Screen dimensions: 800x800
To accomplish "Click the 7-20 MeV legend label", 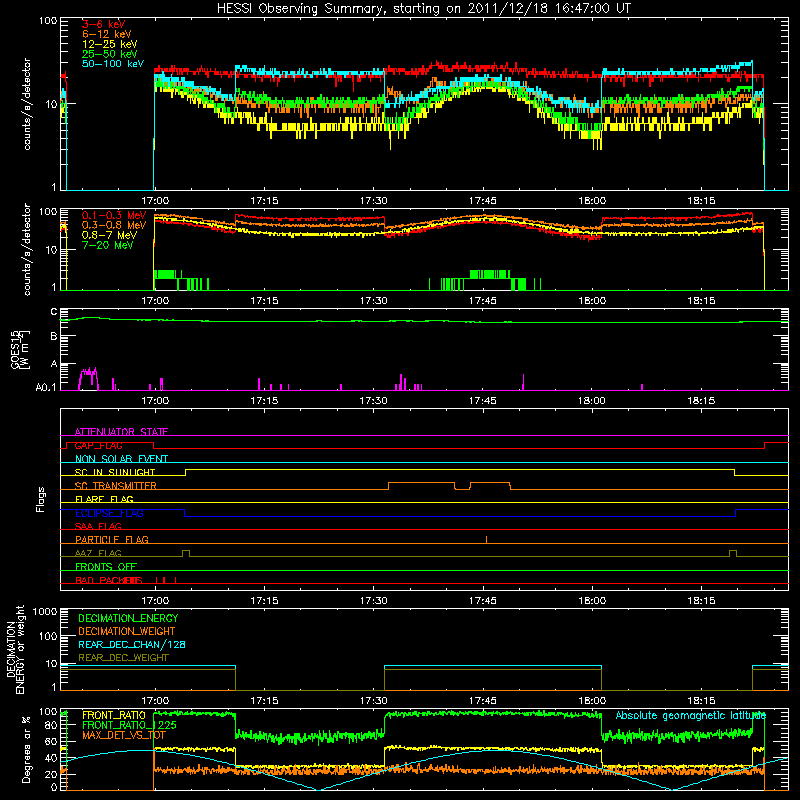I will coord(108,245).
